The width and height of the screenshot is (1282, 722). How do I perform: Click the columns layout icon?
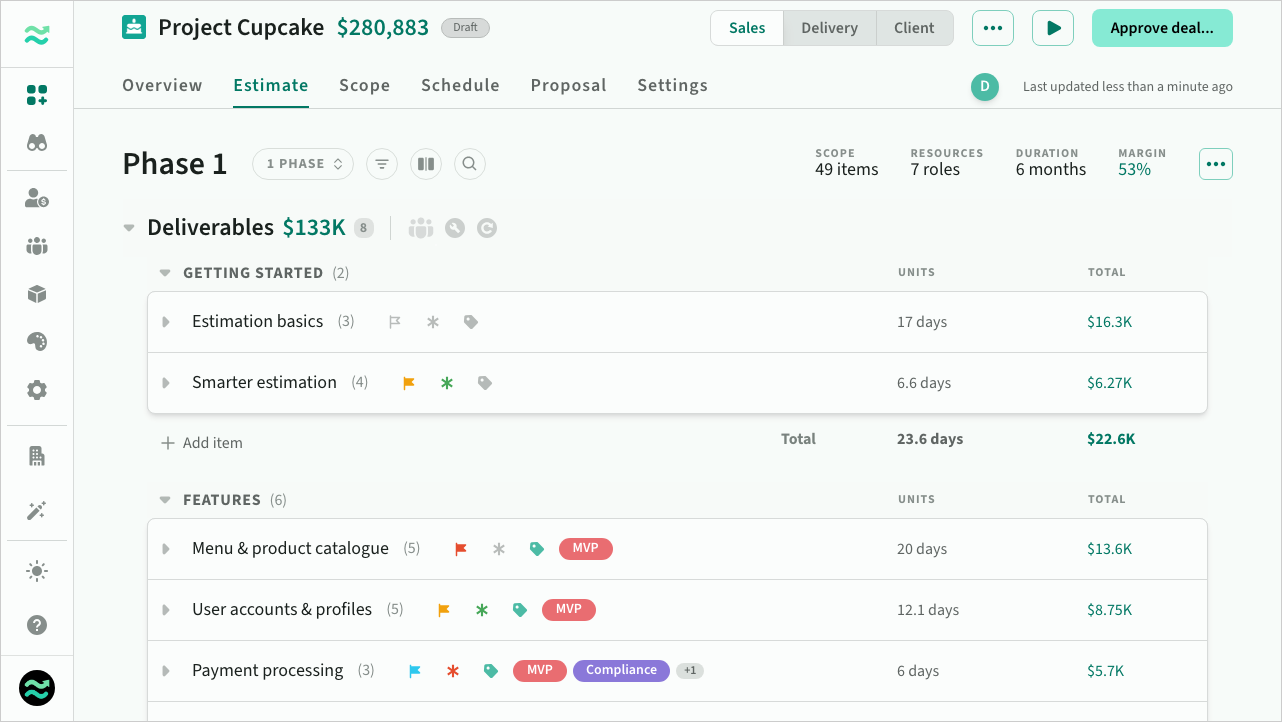pos(426,164)
